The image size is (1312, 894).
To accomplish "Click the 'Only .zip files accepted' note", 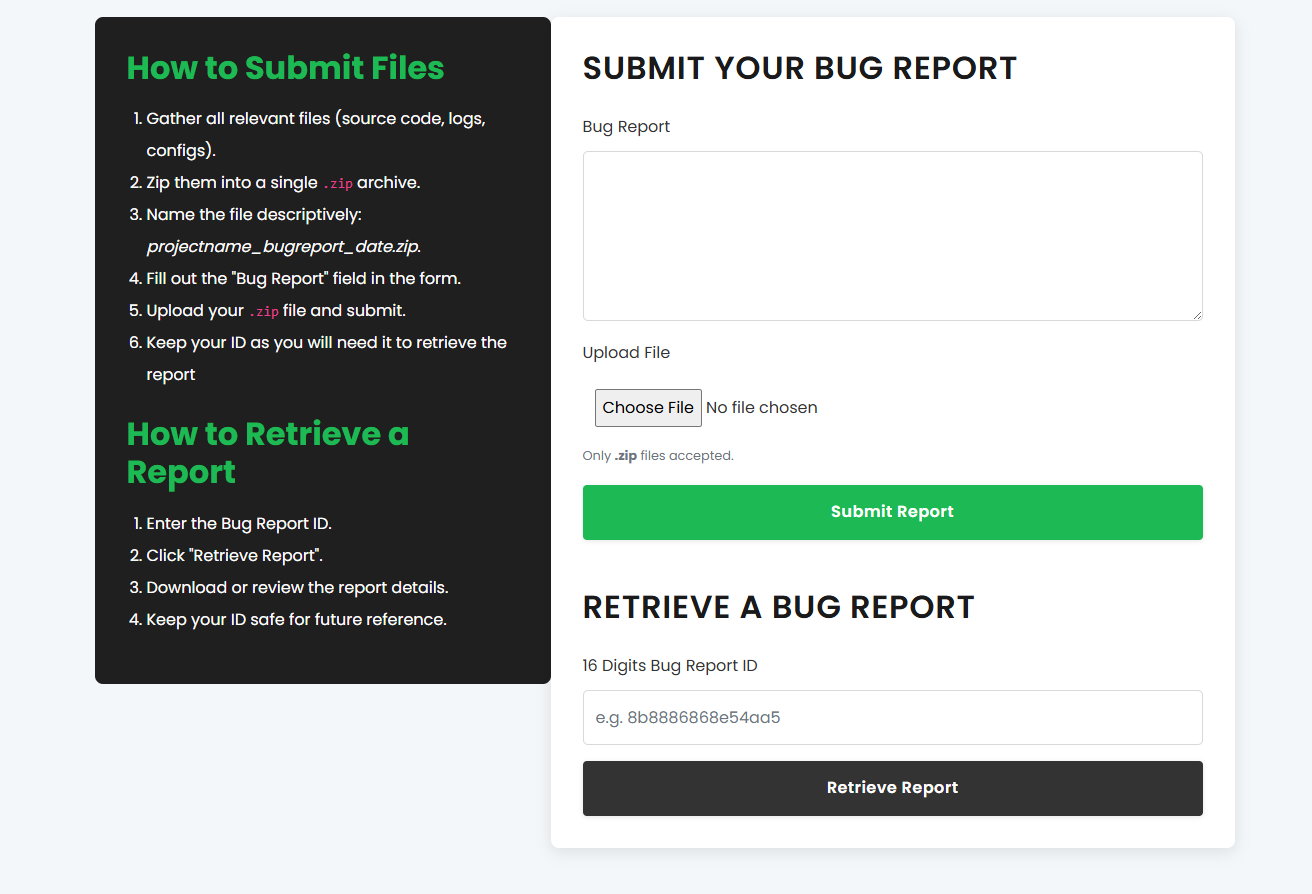I will 658,455.
